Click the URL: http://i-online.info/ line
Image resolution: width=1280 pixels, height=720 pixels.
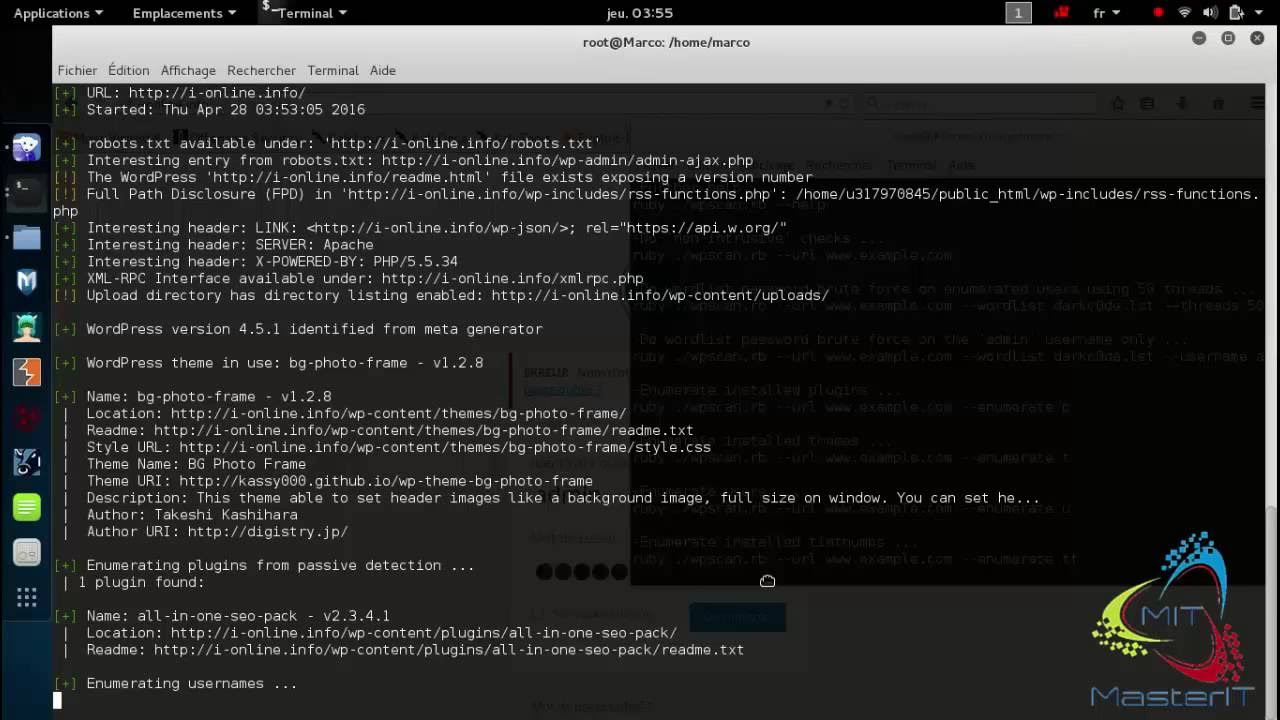(x=180, y=93)
